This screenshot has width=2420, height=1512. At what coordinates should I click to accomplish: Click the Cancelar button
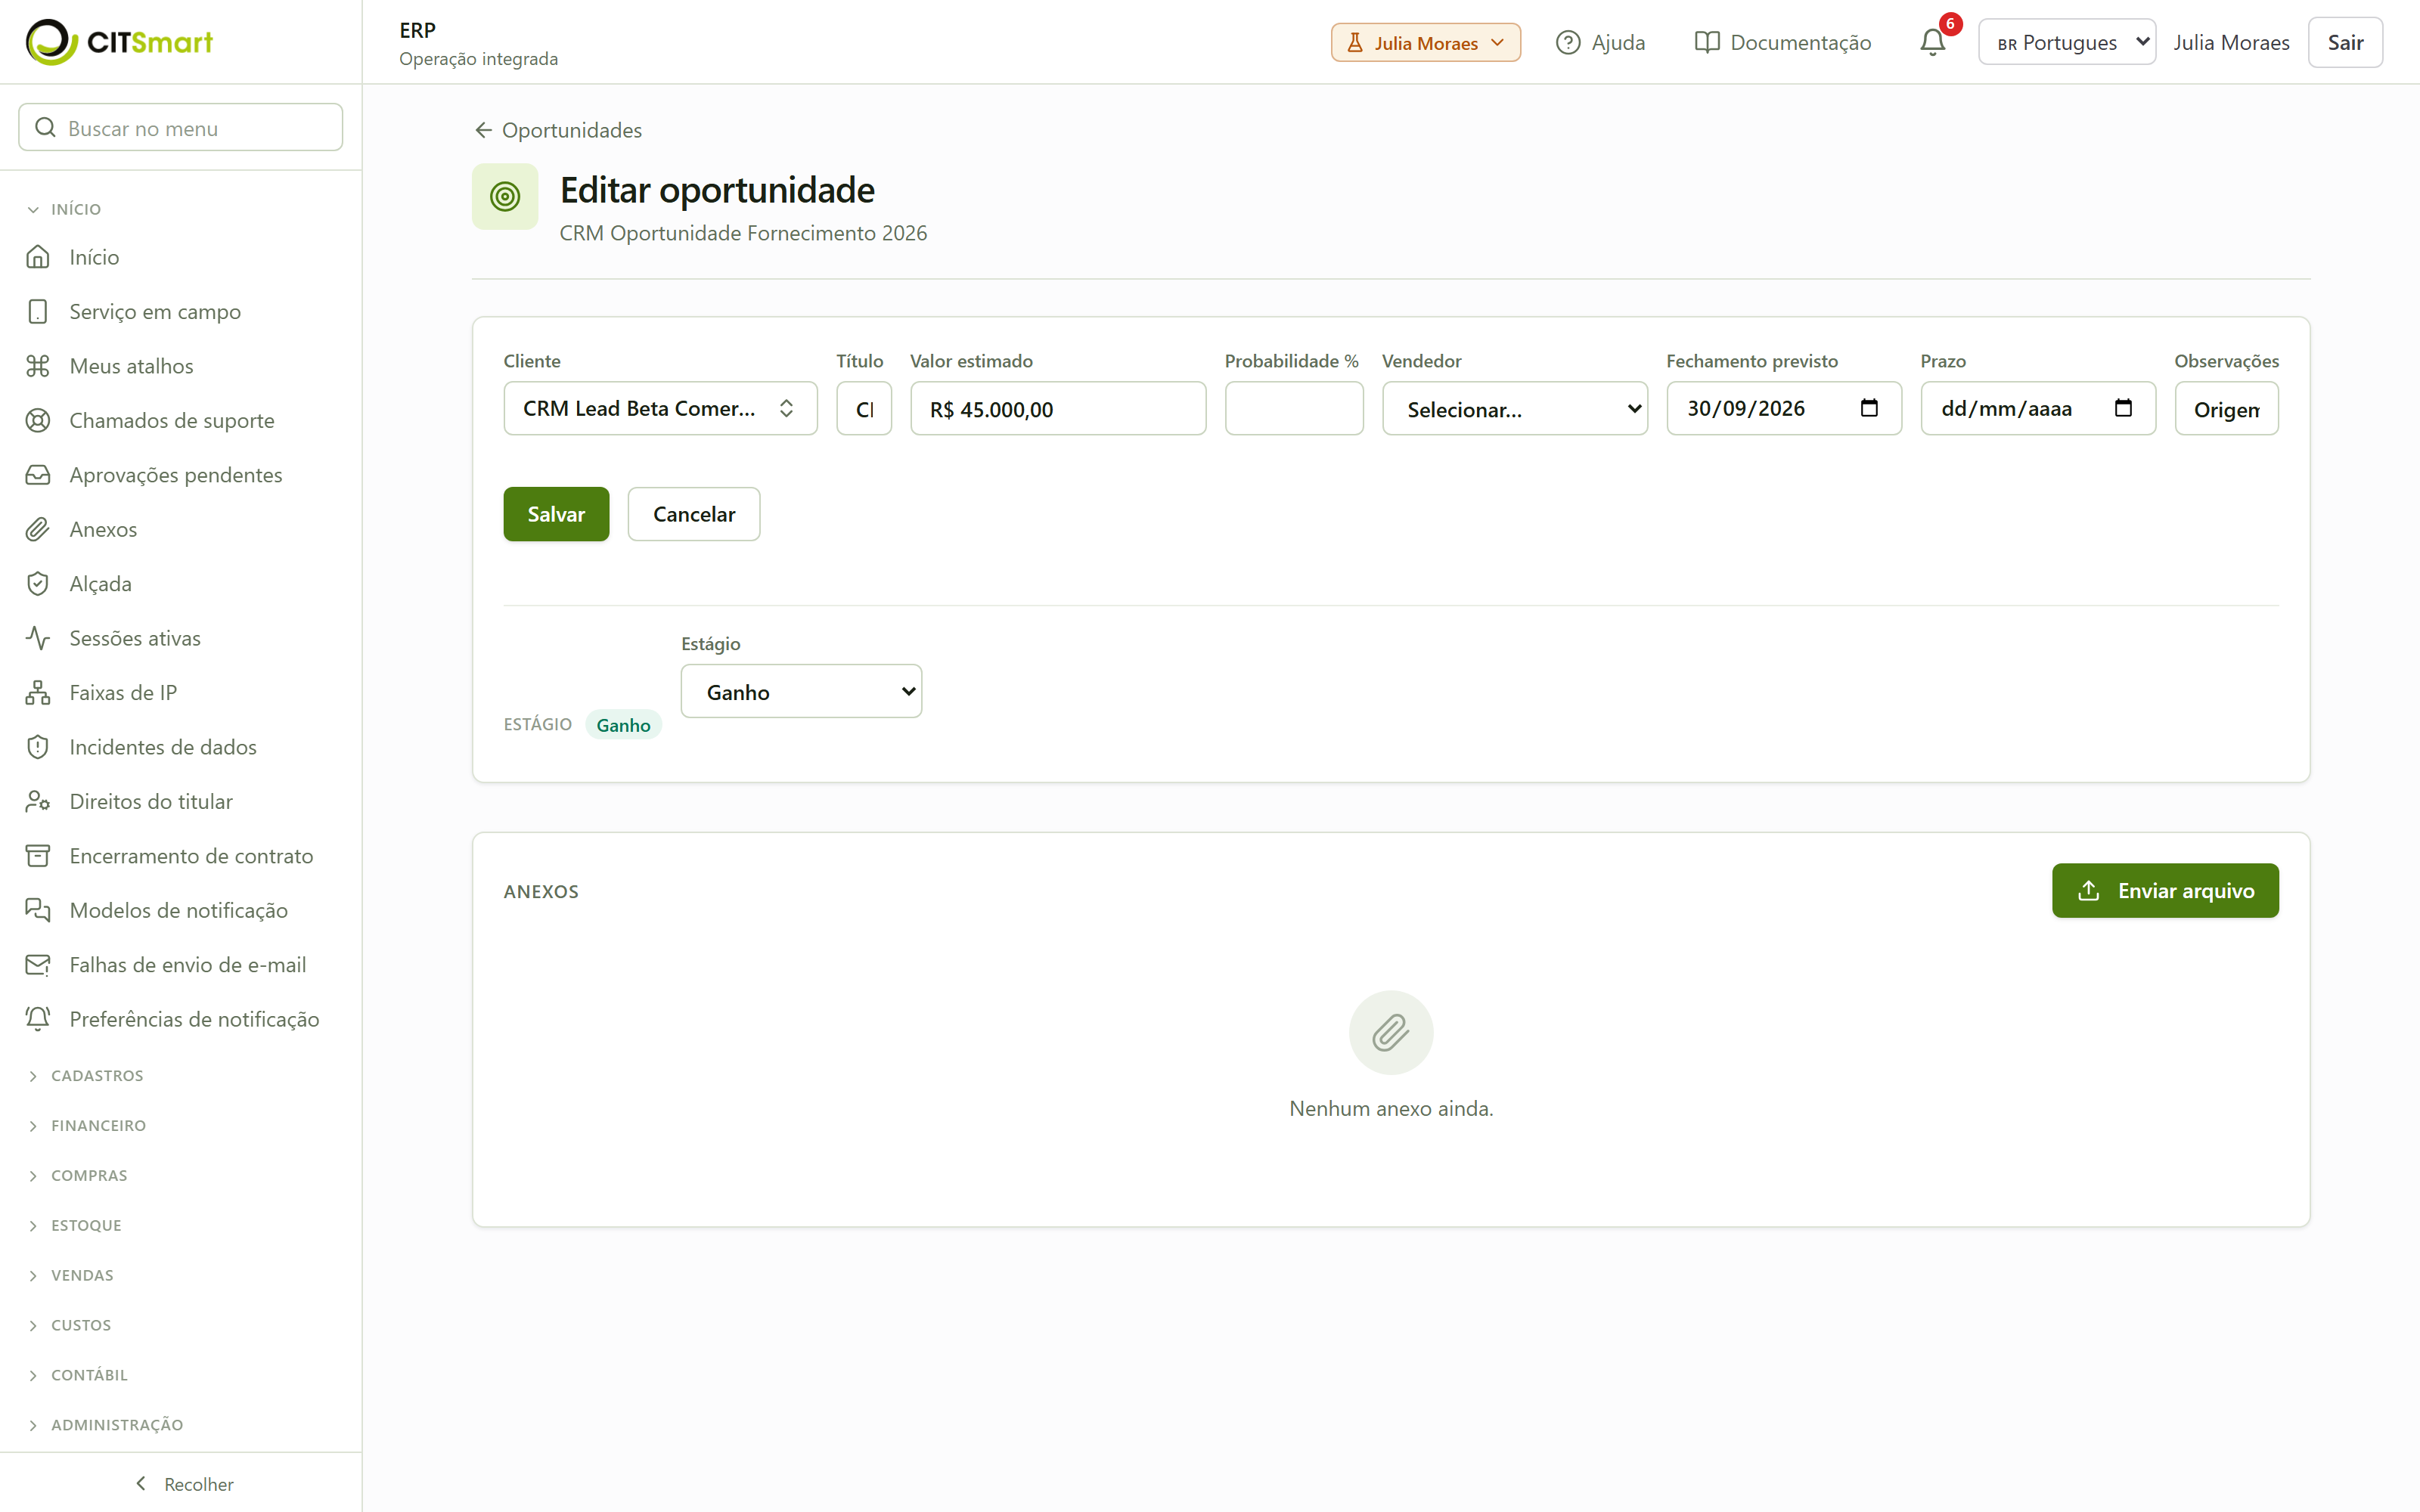click(x=694, y=514)
